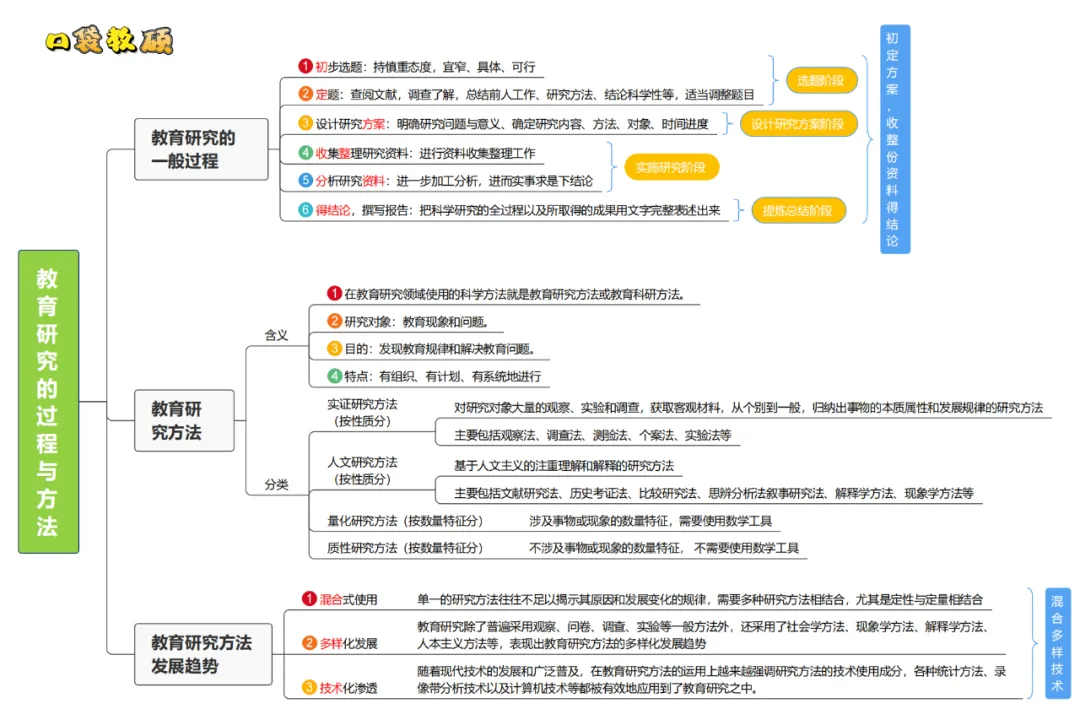Screen dimensions: 1080x709
Task: Select the yellow 提炼总结阶段 label
Action: pos(798,211)
